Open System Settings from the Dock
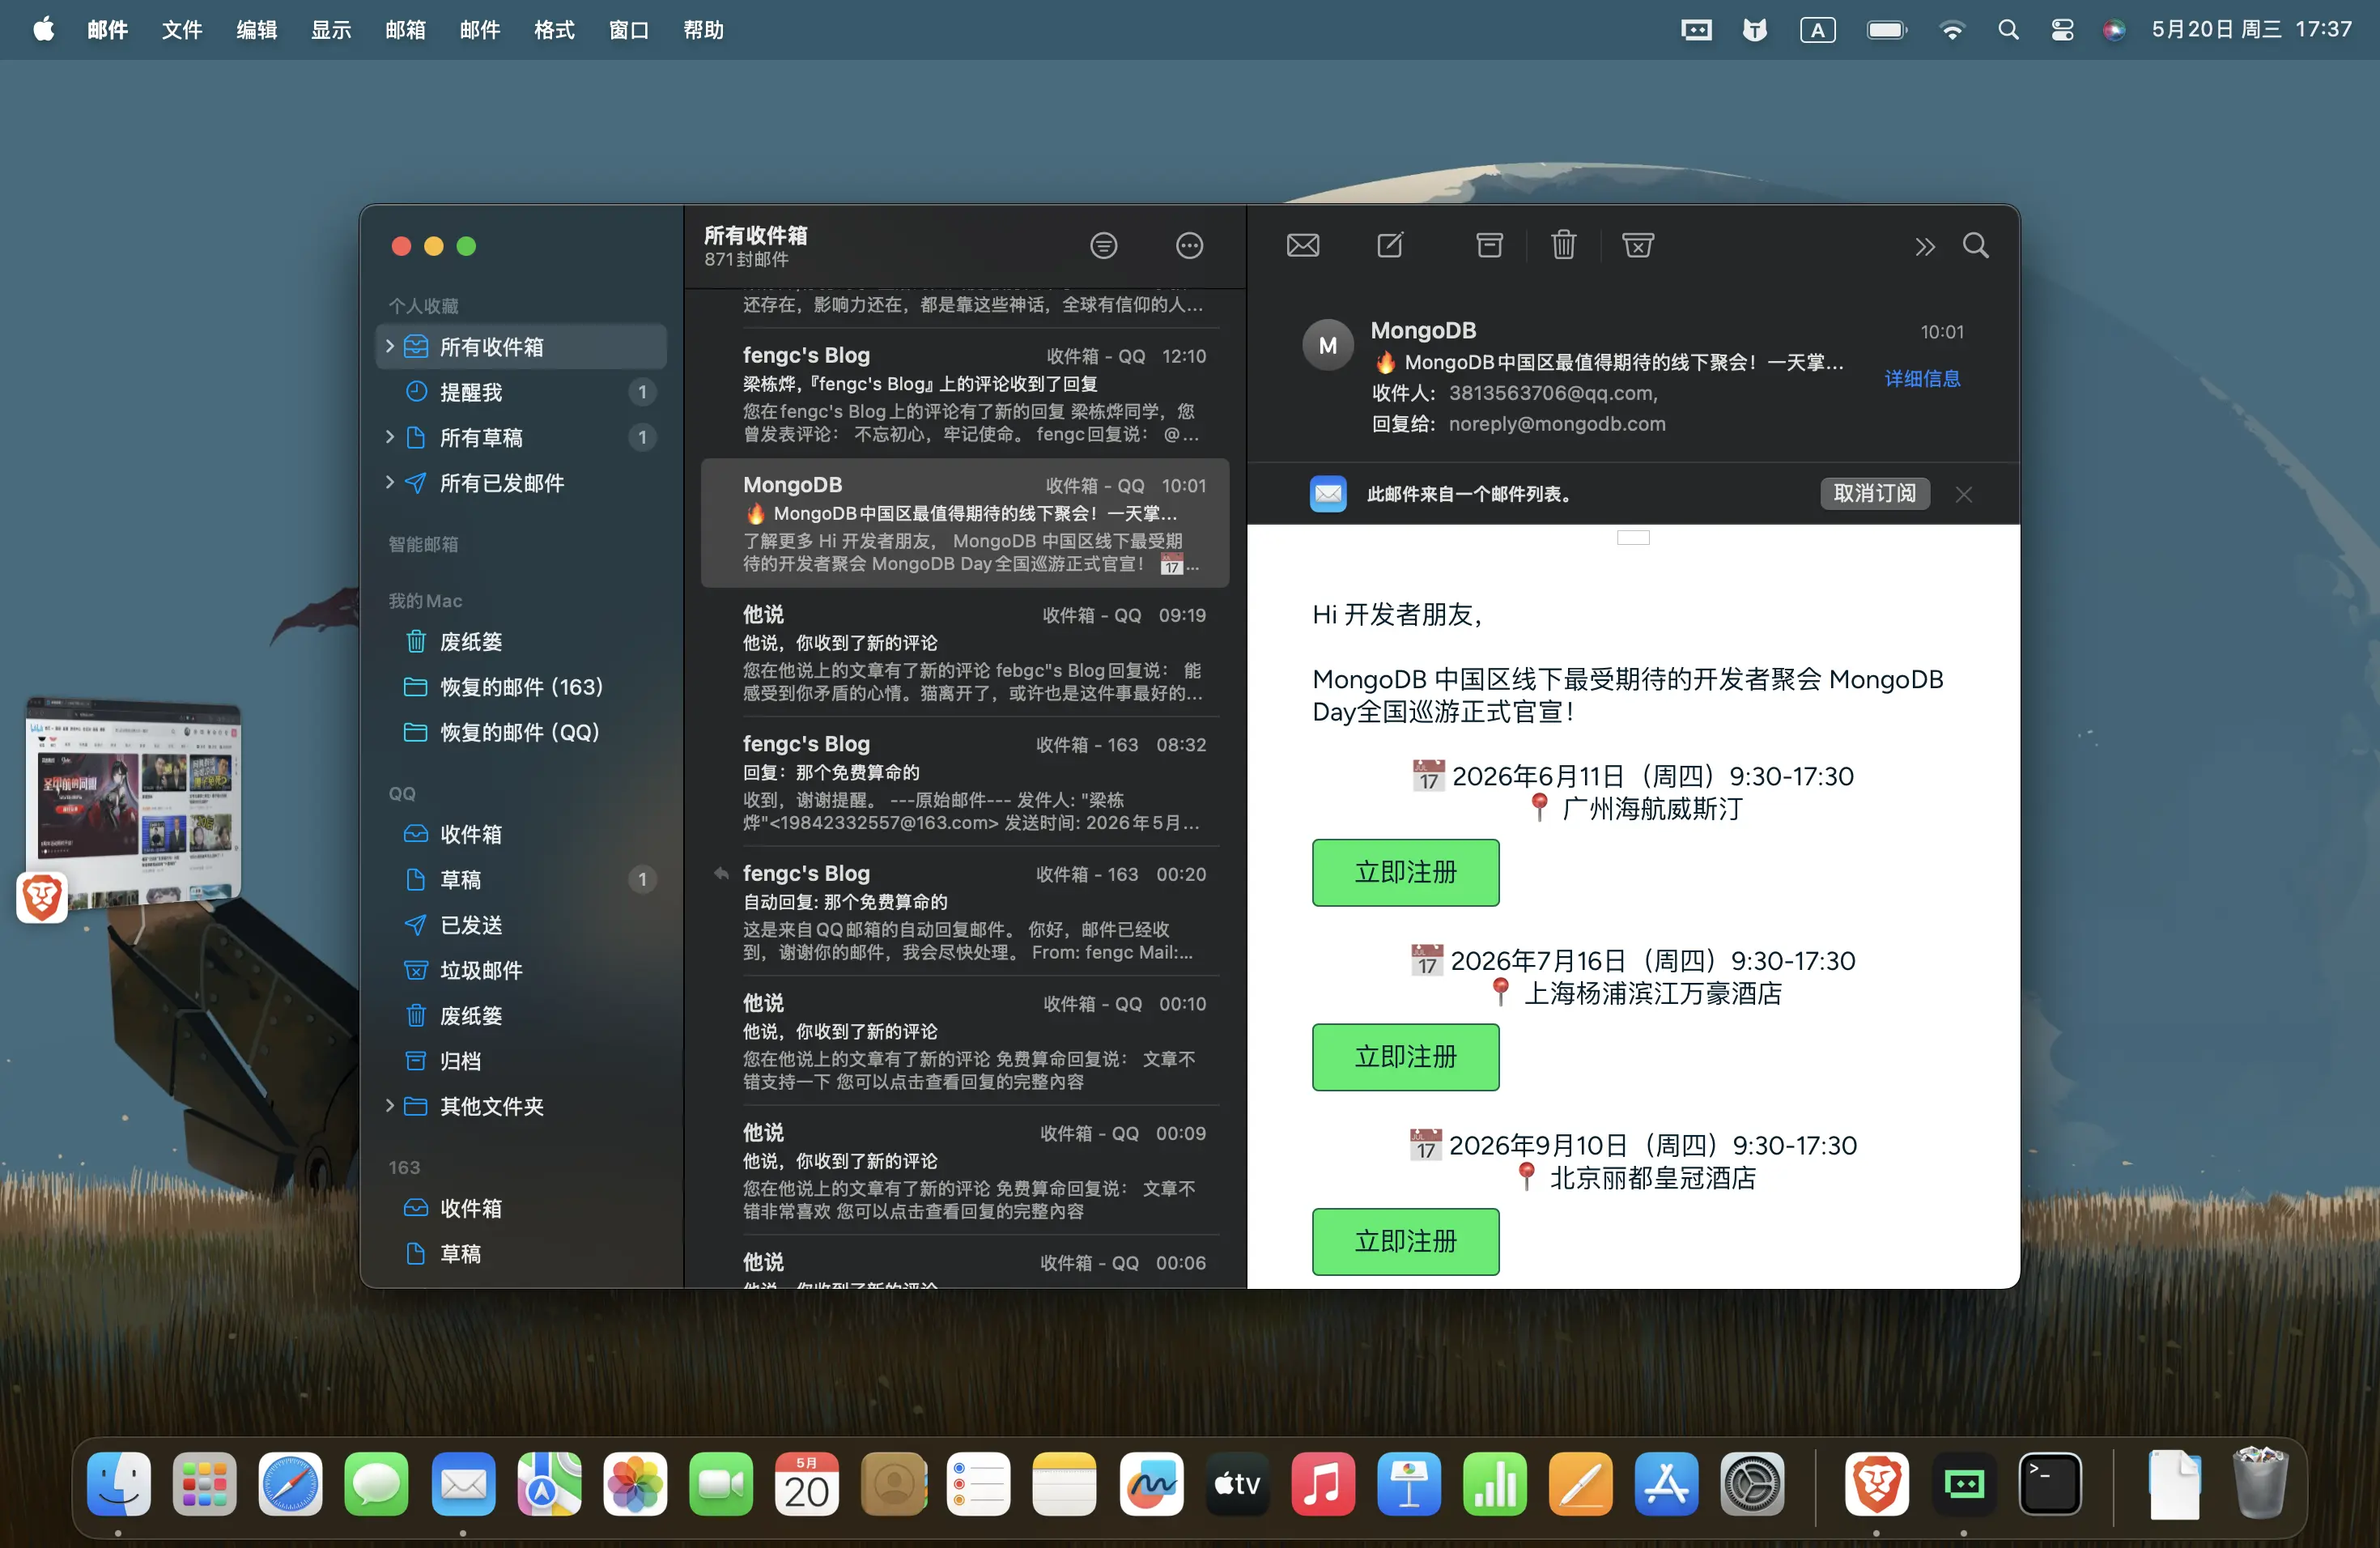2380x1548 pixels. (1752, 1483)
